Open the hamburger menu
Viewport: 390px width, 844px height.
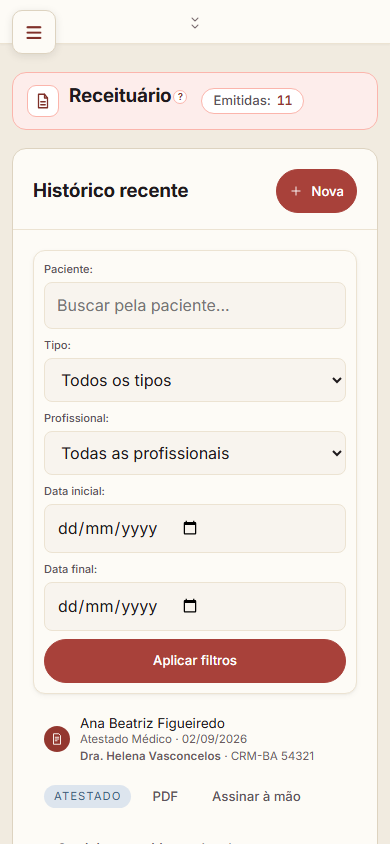click(x=34, y=32)
